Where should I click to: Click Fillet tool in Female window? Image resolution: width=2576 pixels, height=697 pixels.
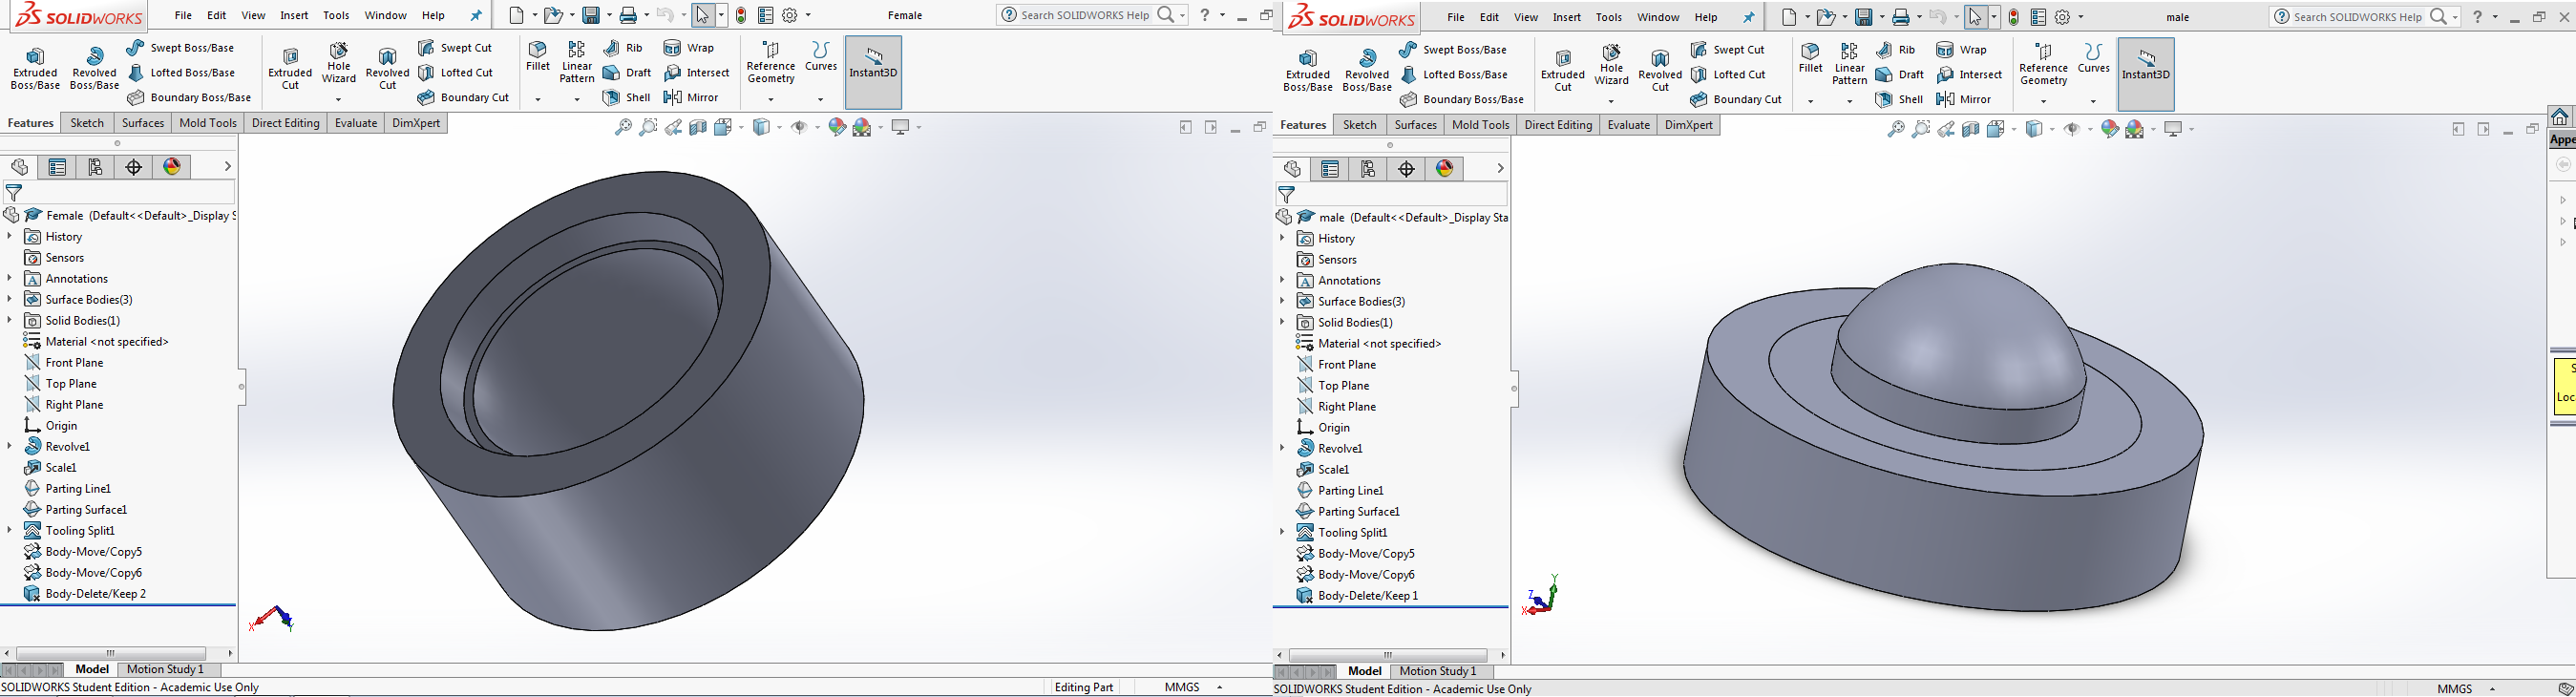(538, 57)
